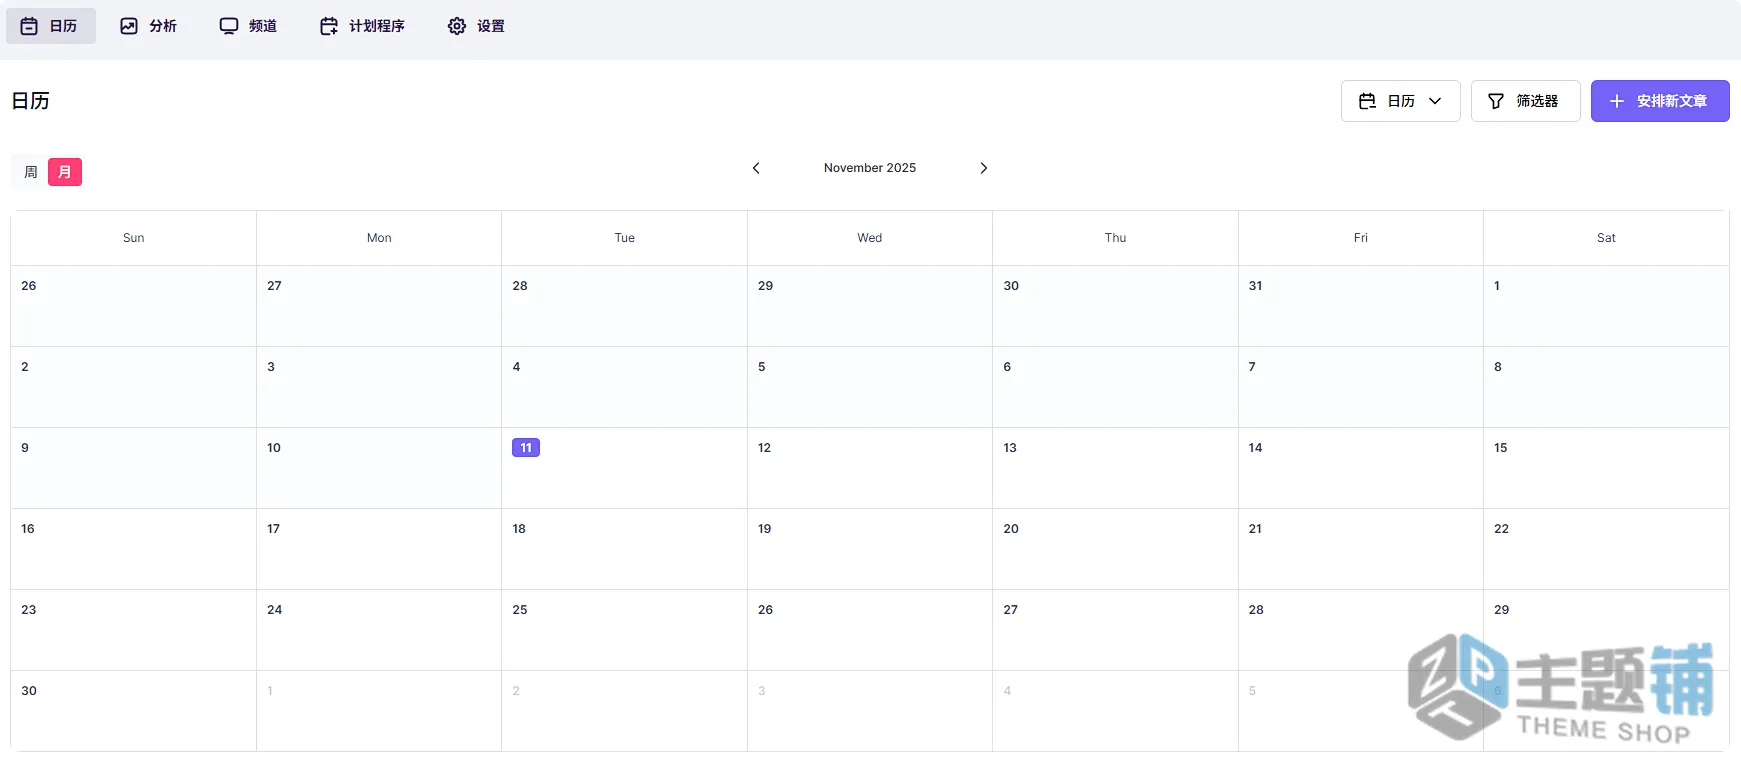This screenshot has height=773, width=1741.
Task: Select date 12 in the calendar
Action: tap(870, 468)
